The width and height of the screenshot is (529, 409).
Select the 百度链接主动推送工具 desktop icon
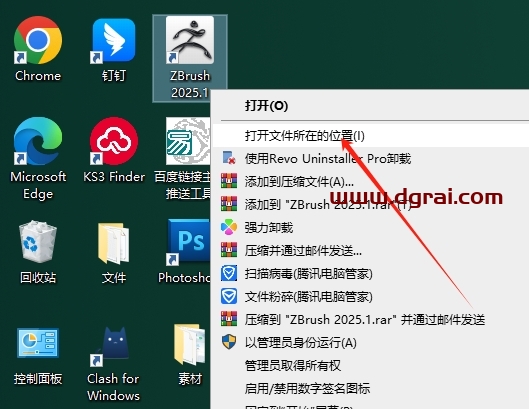tap(184, 159)
